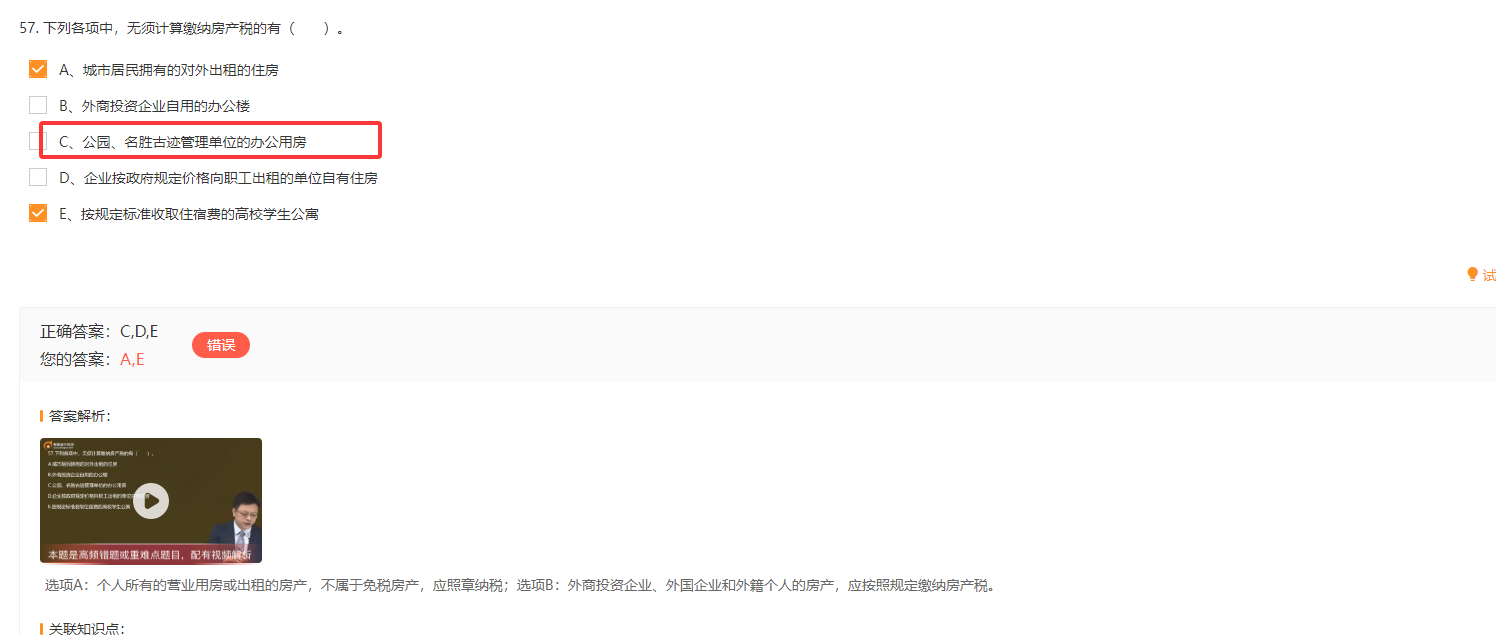The height and width of the screenshot is (636, 1496).
Task: Click 您的答案 A,E text
Action: pos(92,359)
